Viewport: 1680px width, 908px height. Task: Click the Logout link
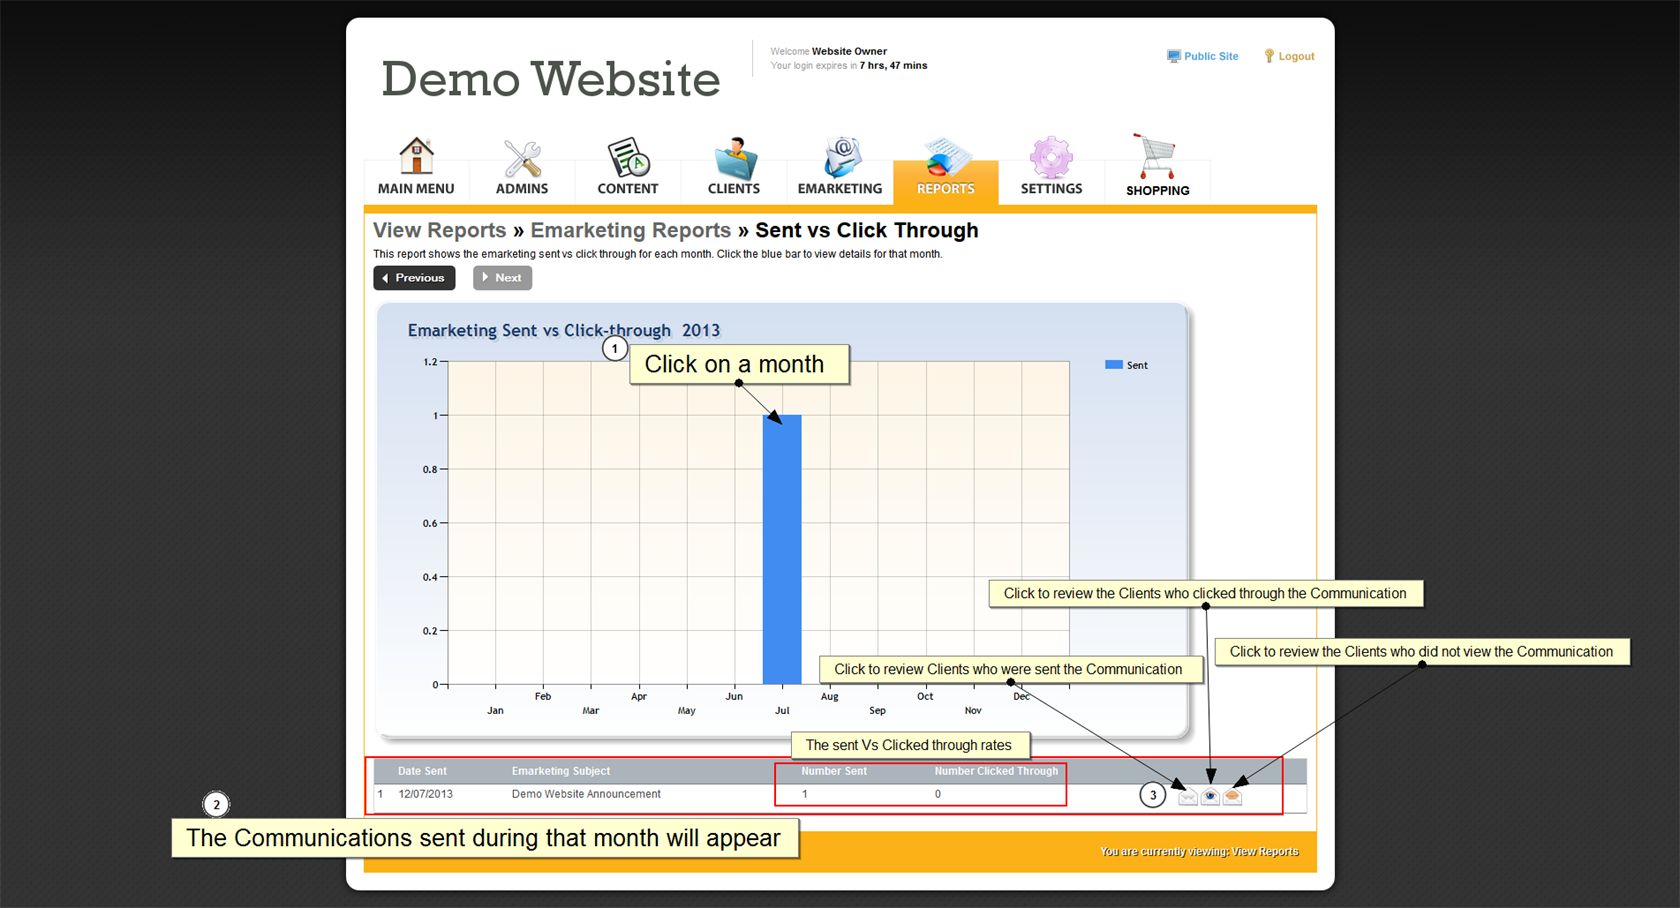tap(1290, 57)
